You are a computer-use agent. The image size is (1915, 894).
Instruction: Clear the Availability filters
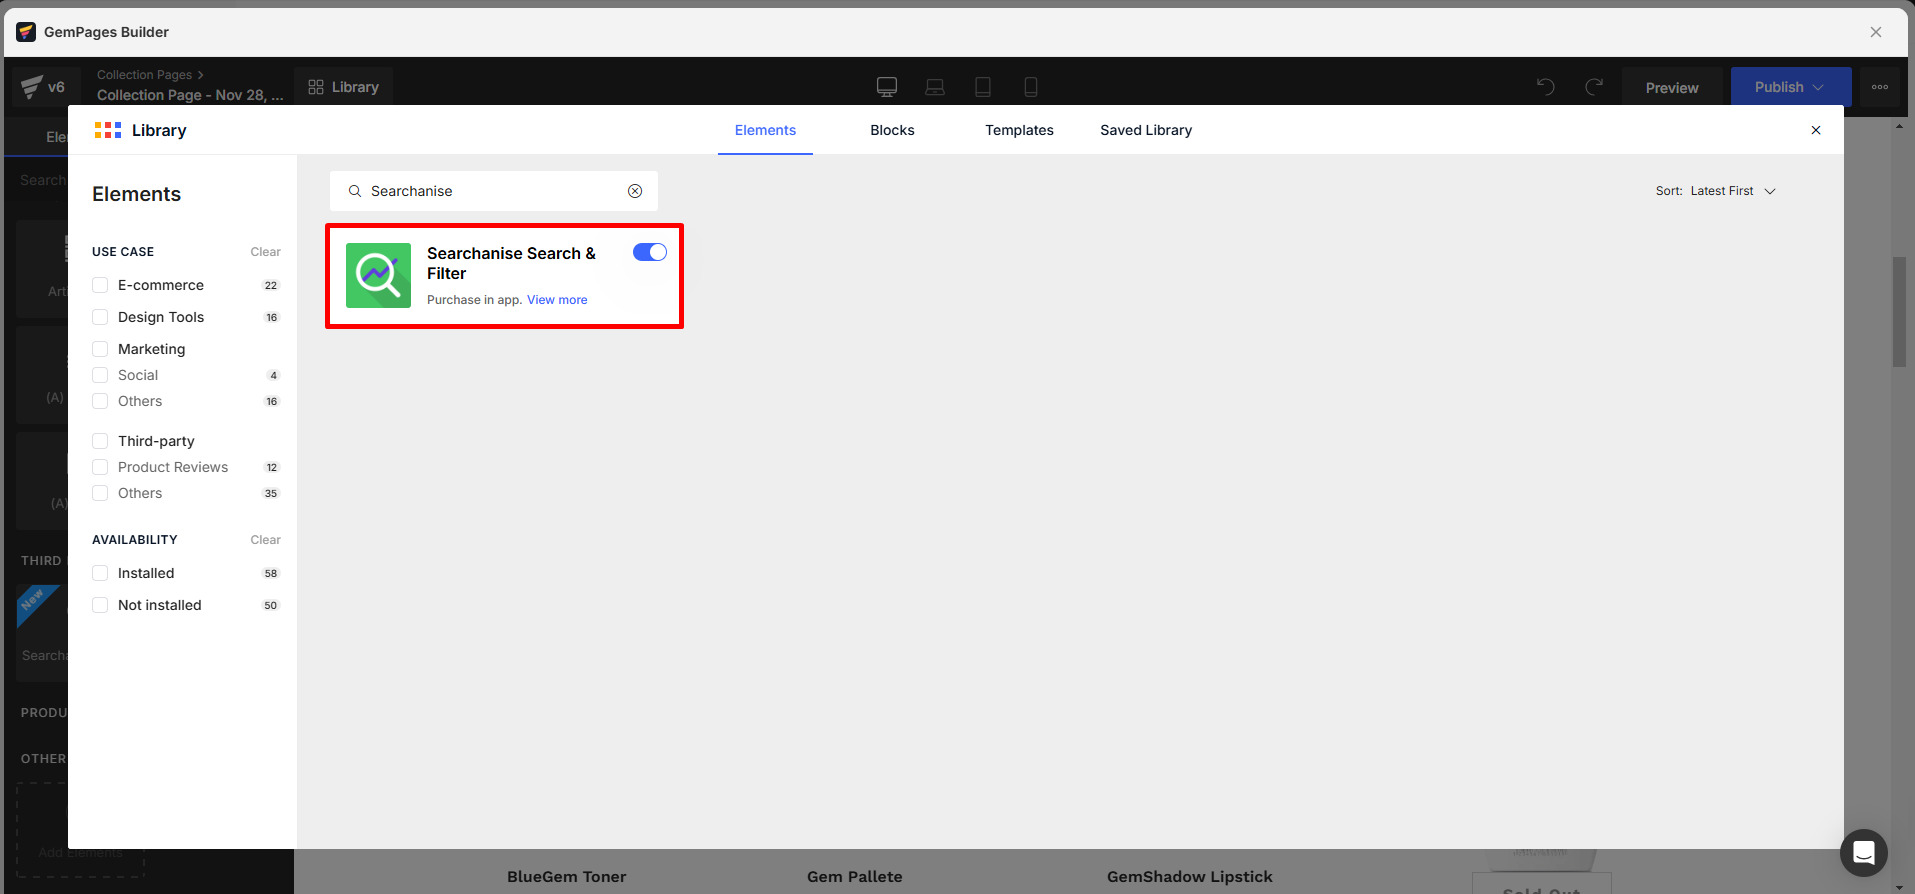pos(265,540)
